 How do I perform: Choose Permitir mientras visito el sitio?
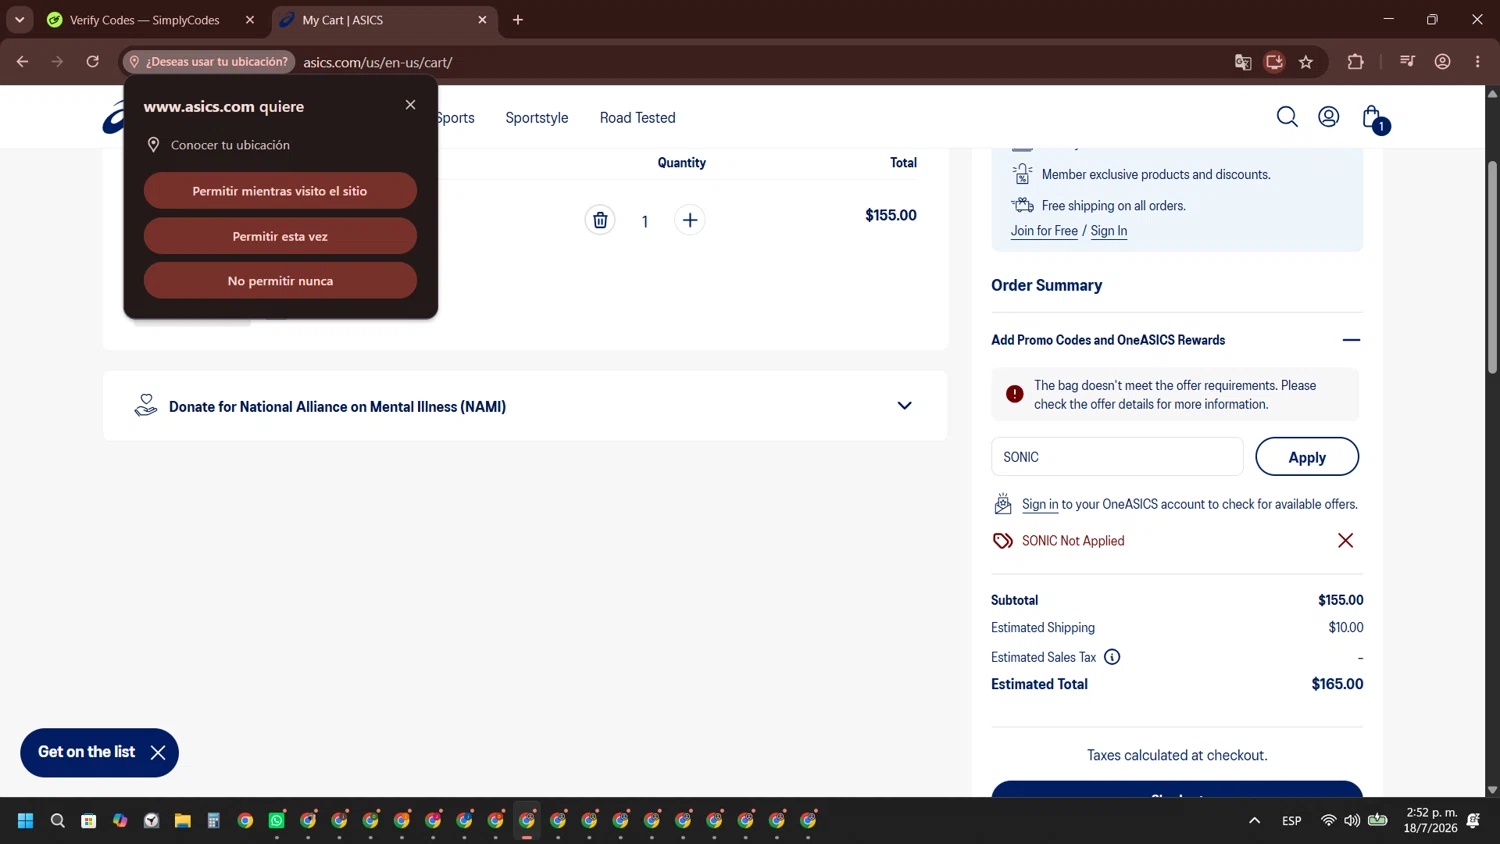coord(280,191)
